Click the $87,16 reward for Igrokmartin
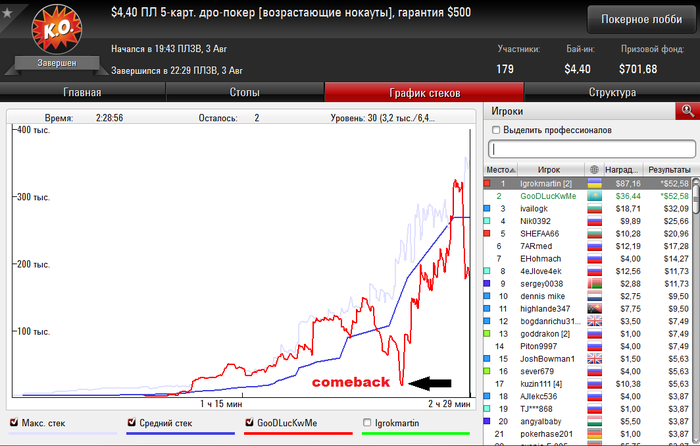The width and height of the screenshot is (700, 446). click(x=628, y=183)
